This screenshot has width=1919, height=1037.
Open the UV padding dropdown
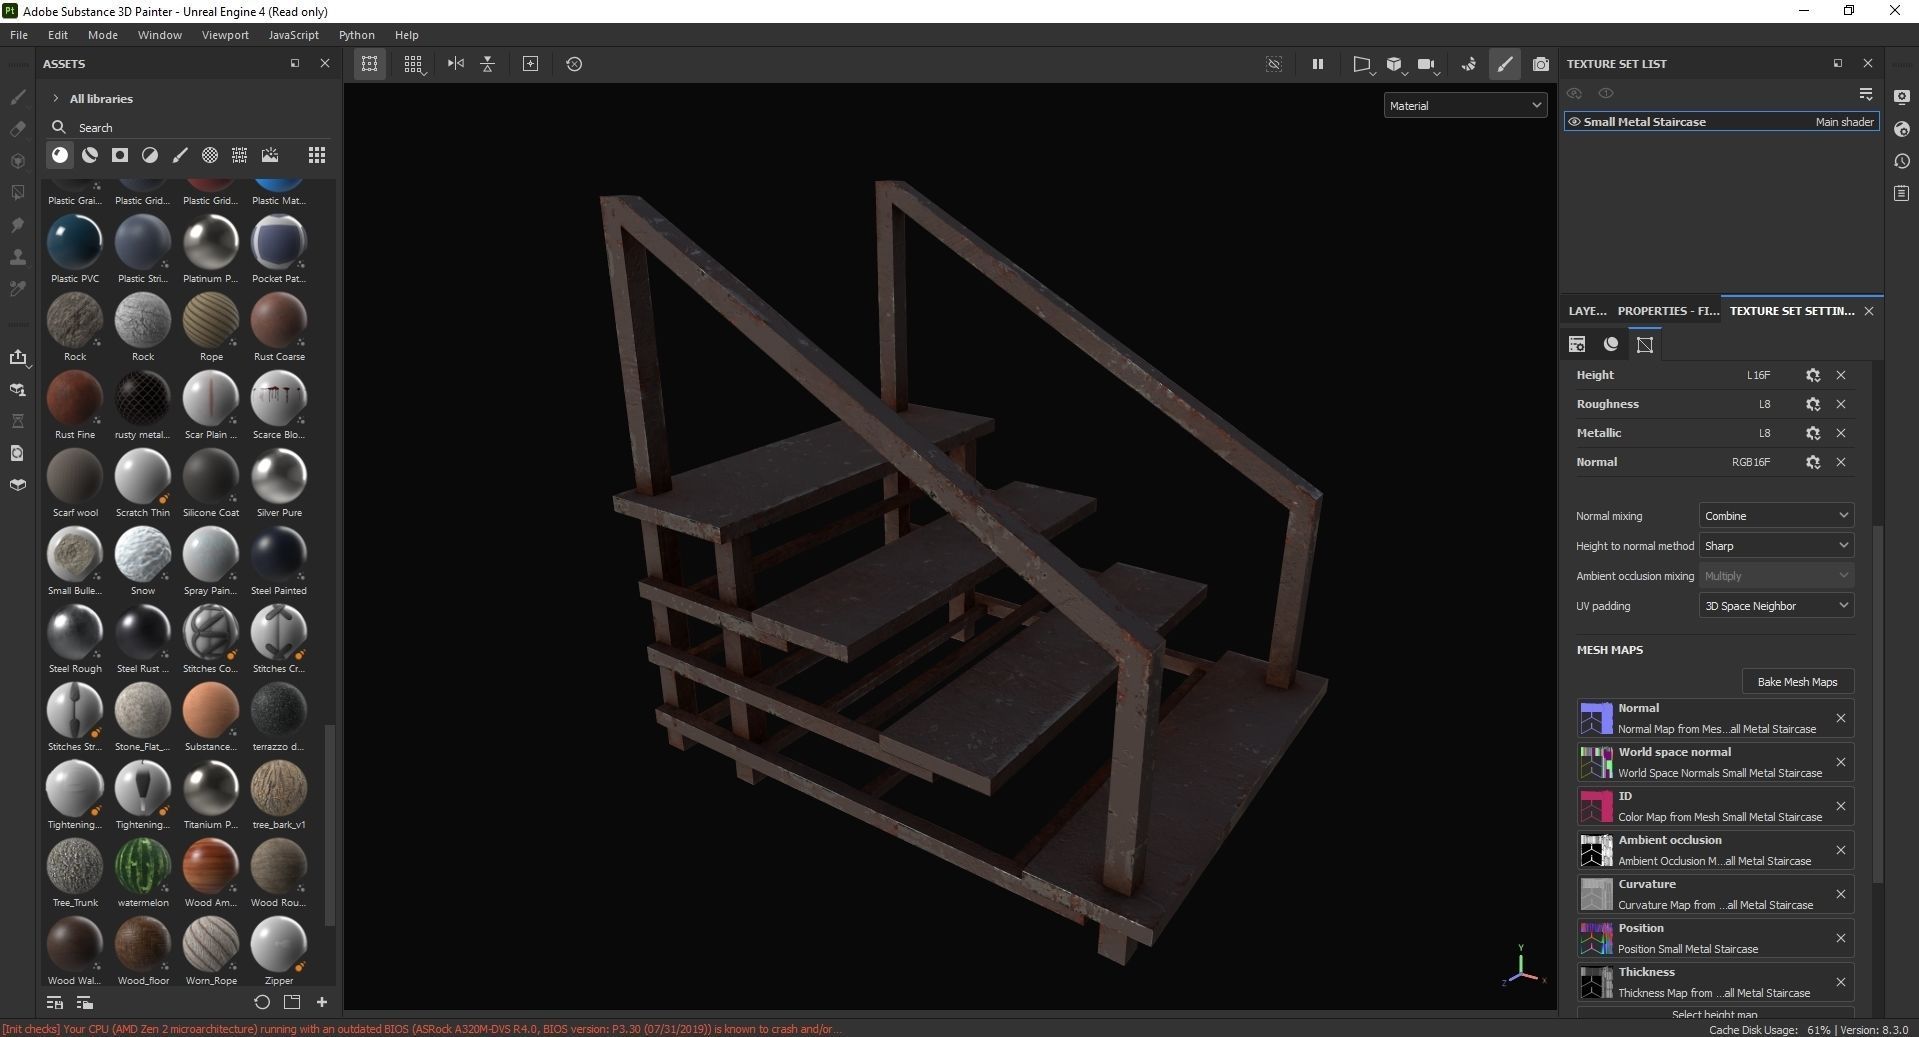point(1776,605)
